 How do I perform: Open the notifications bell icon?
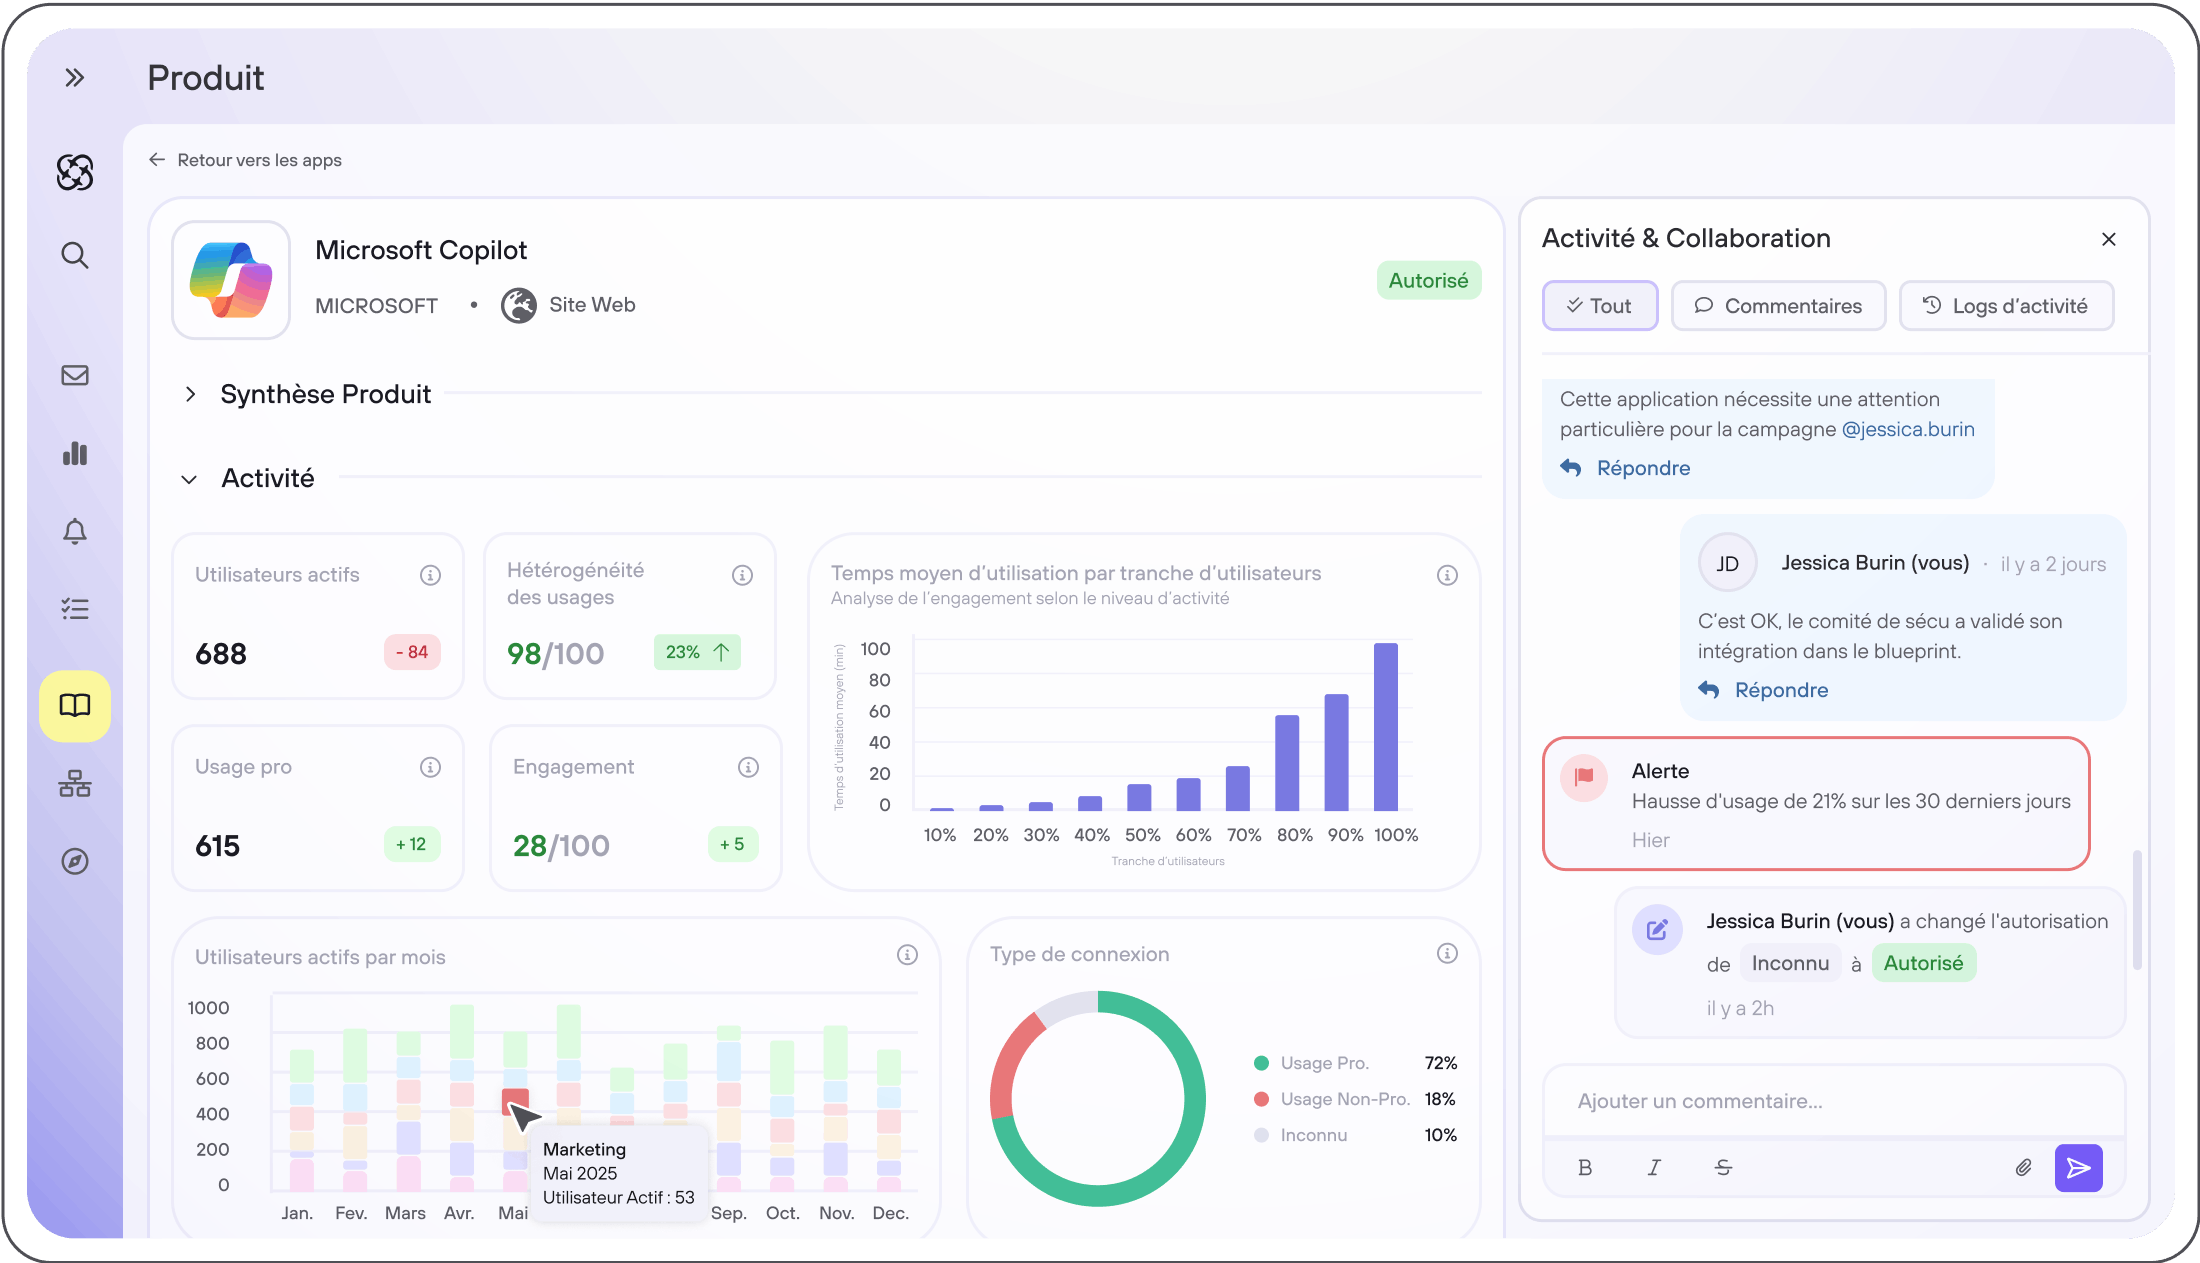pos(75,531)
